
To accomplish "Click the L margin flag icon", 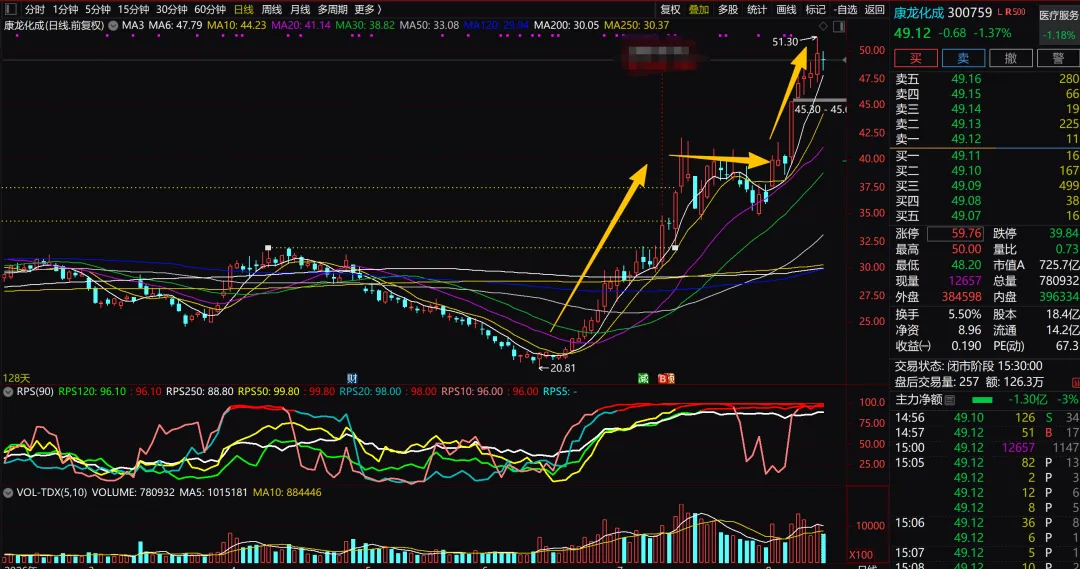I will click(x=1000, y=12).
